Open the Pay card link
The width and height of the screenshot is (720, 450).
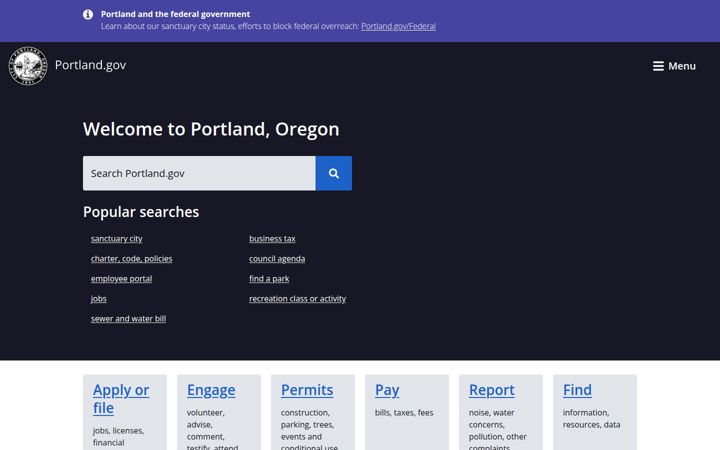(387, 390)
